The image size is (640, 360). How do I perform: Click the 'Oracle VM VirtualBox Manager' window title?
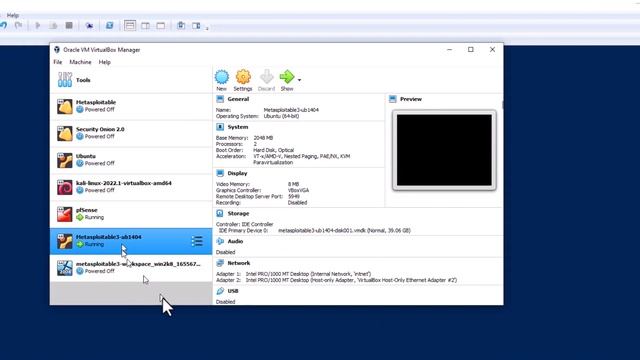(102, 50)
